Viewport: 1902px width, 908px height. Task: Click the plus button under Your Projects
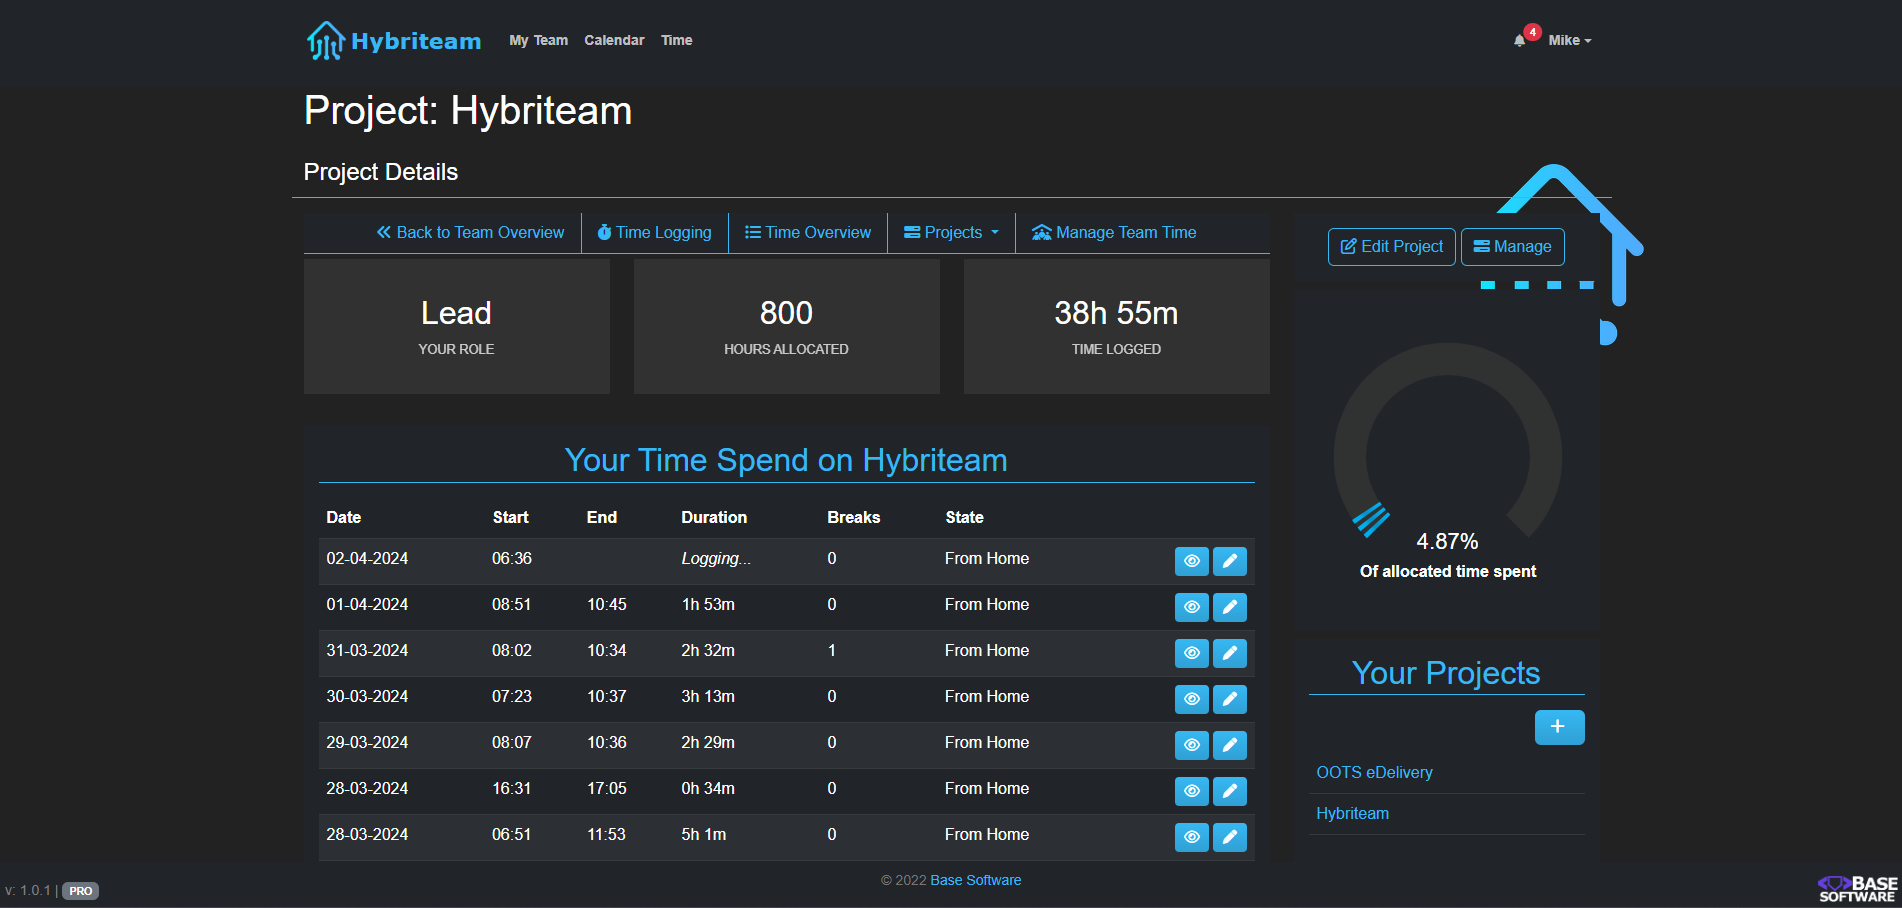tap(1558, 727)
